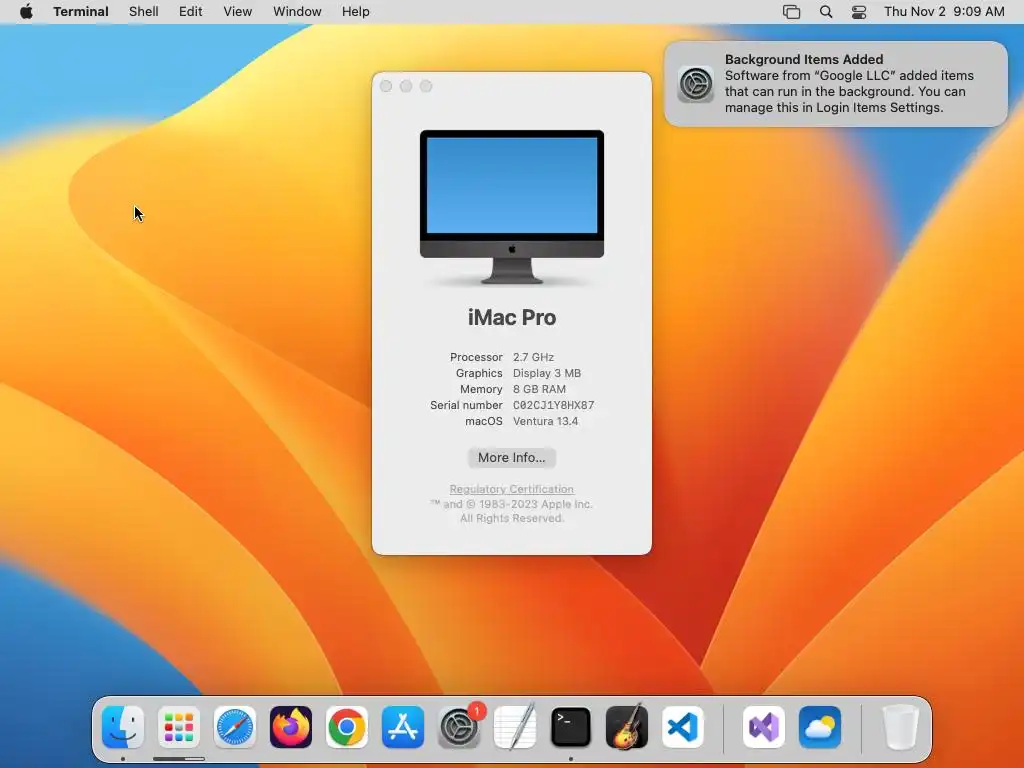This screenshot has width=1024, height=768.
Task: Open the View menu
Action: 238,12
